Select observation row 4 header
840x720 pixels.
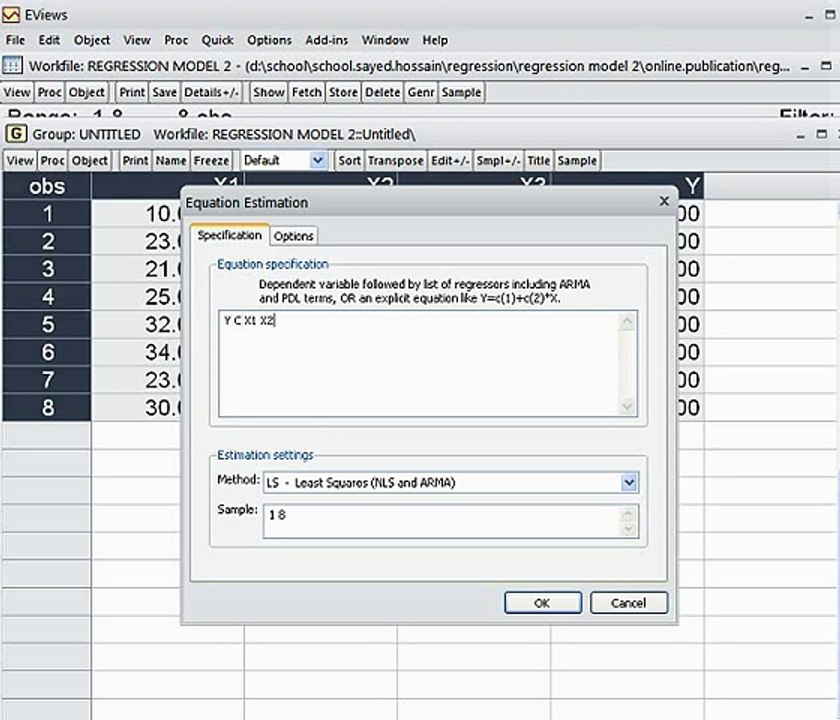click(47, 297)
